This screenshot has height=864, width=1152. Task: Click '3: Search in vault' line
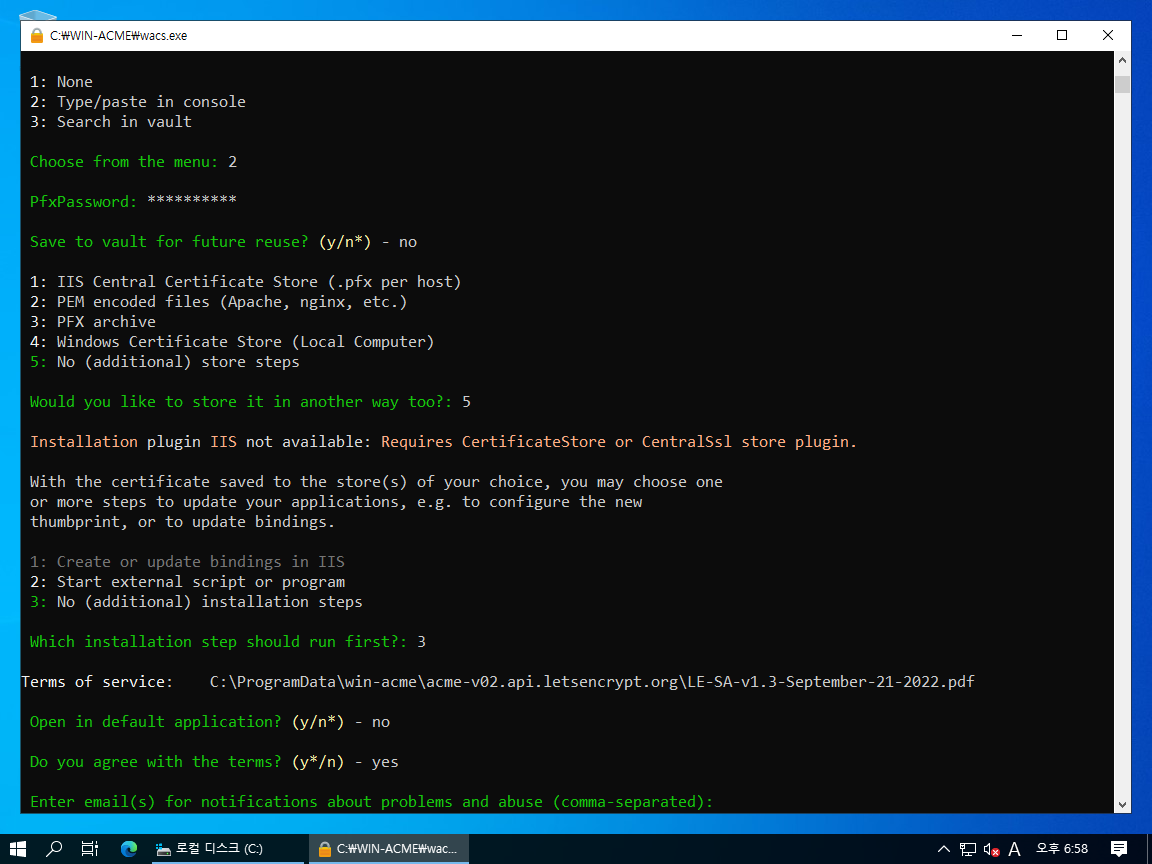click(110, 122)
